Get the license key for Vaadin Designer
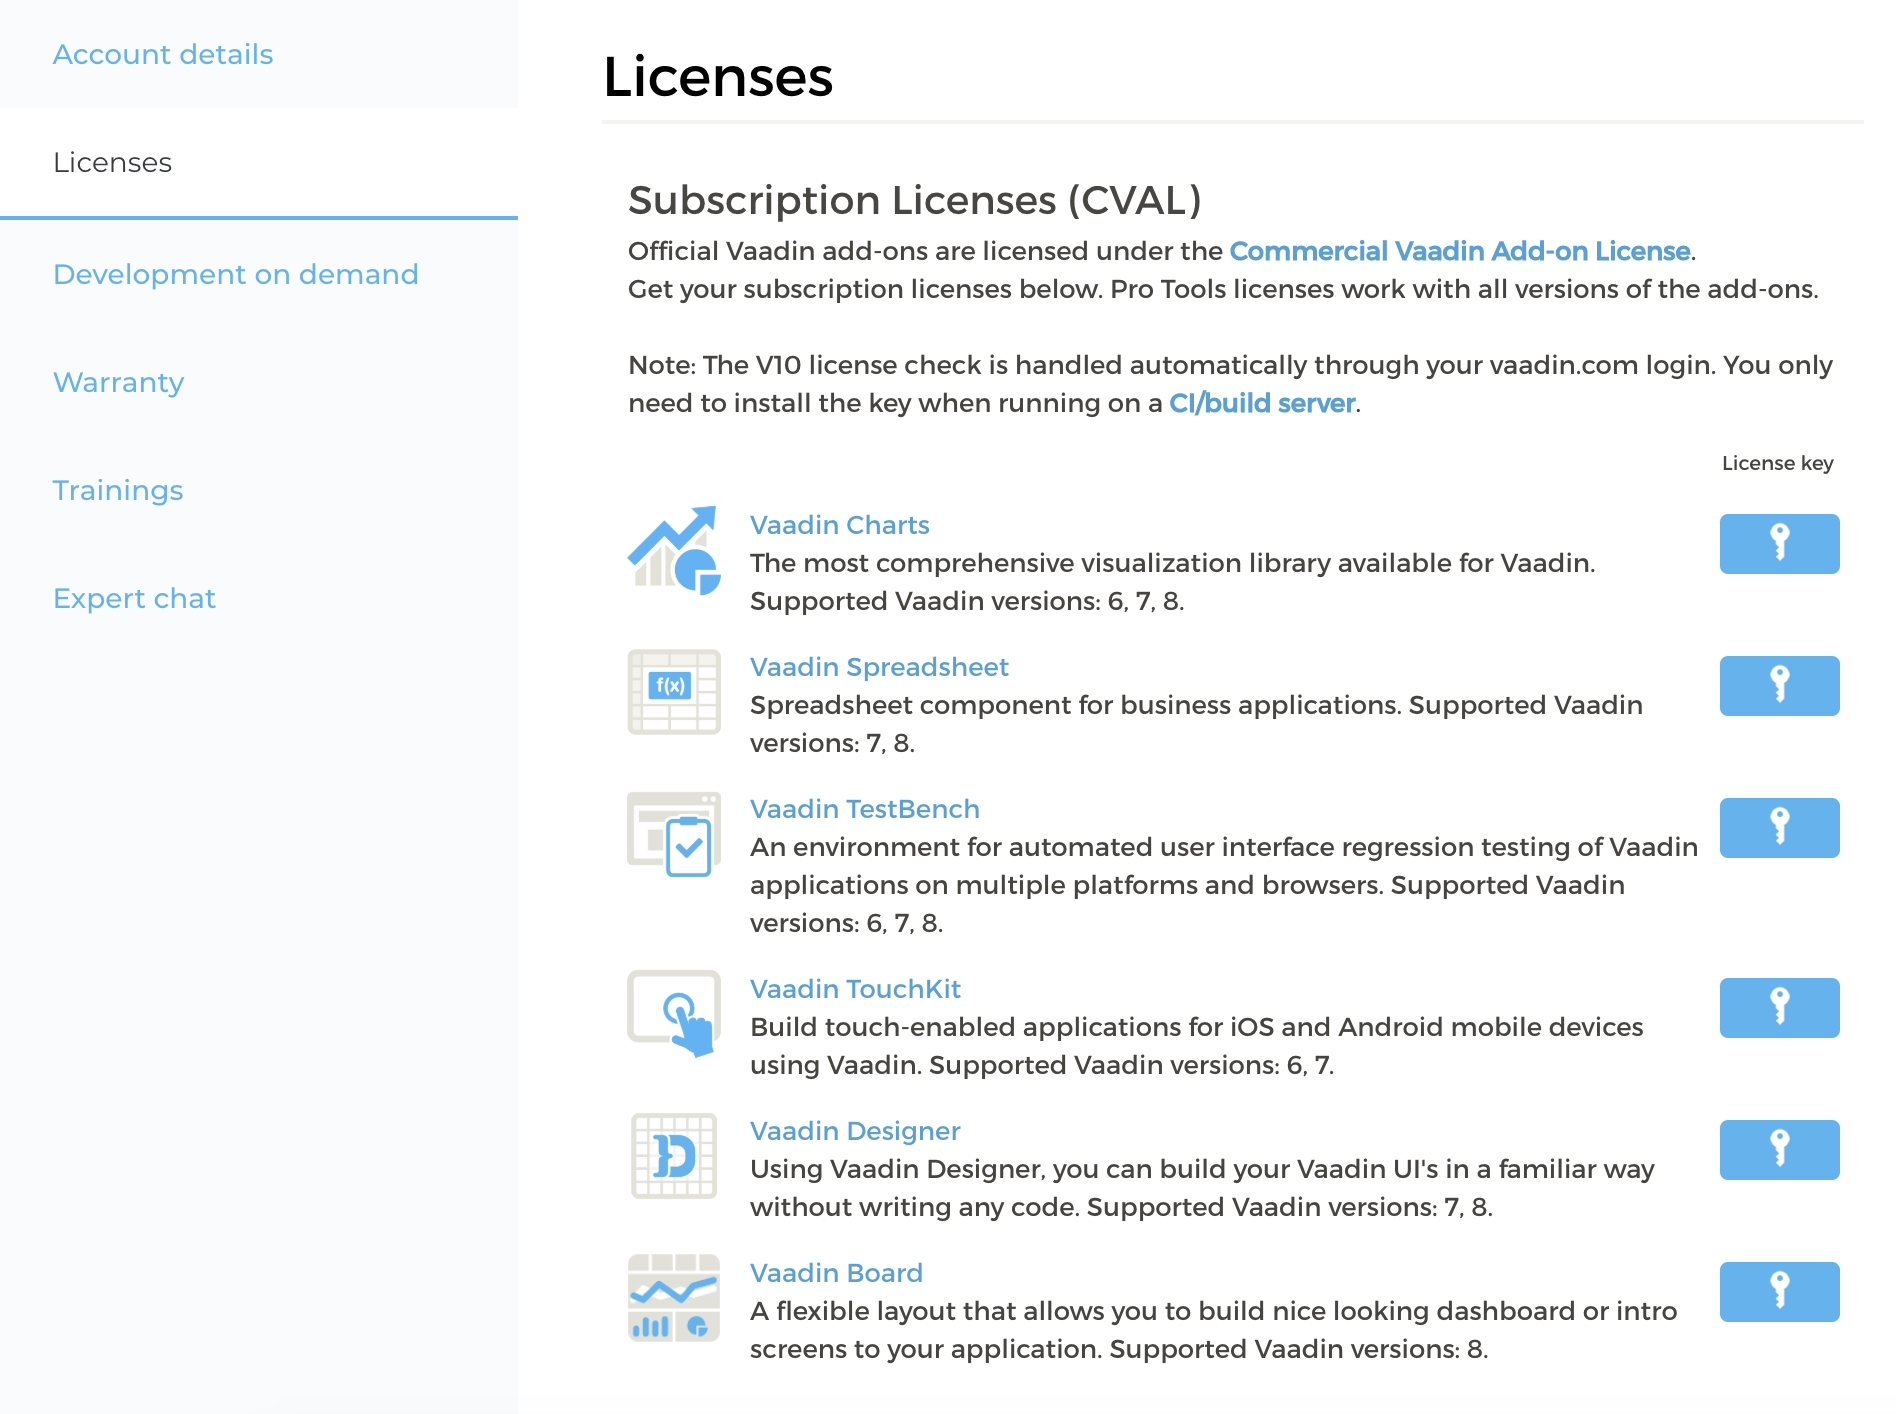The image size is (1896, 1414). 1779,1150
